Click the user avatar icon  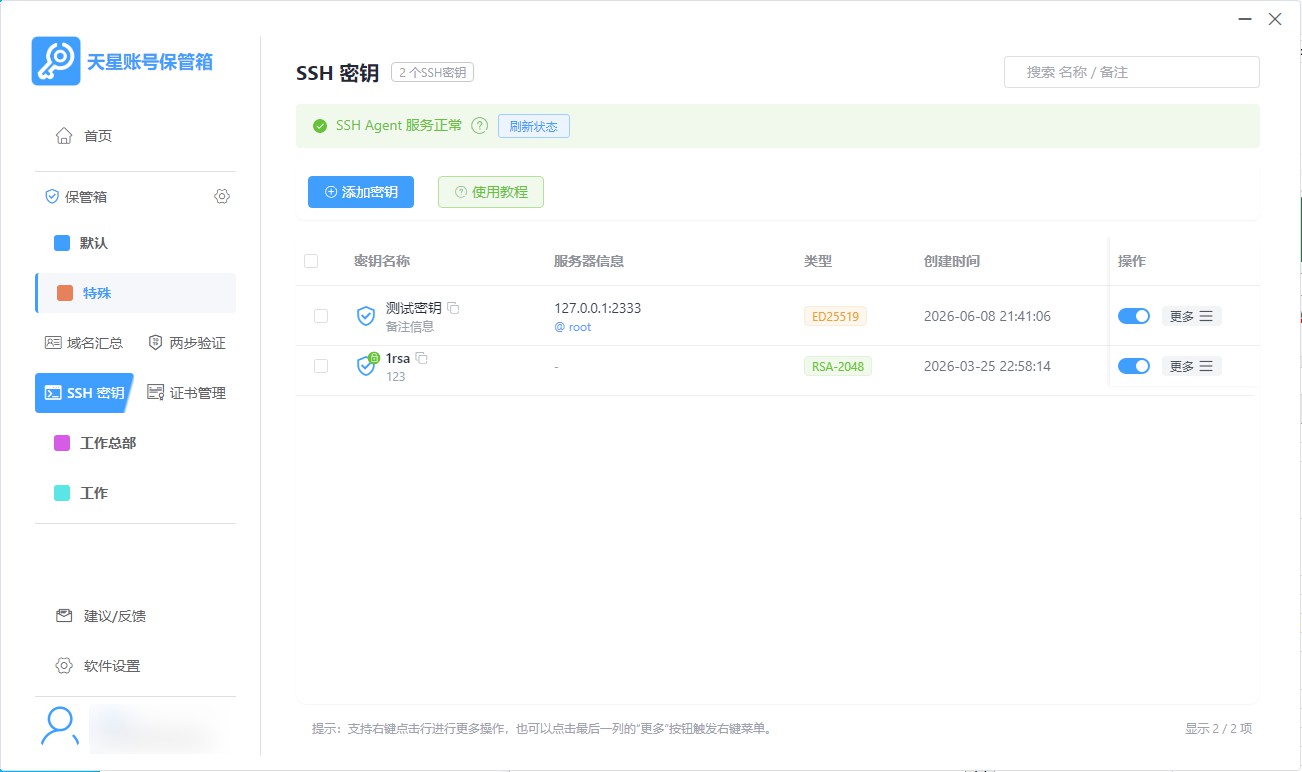point(60,727)
